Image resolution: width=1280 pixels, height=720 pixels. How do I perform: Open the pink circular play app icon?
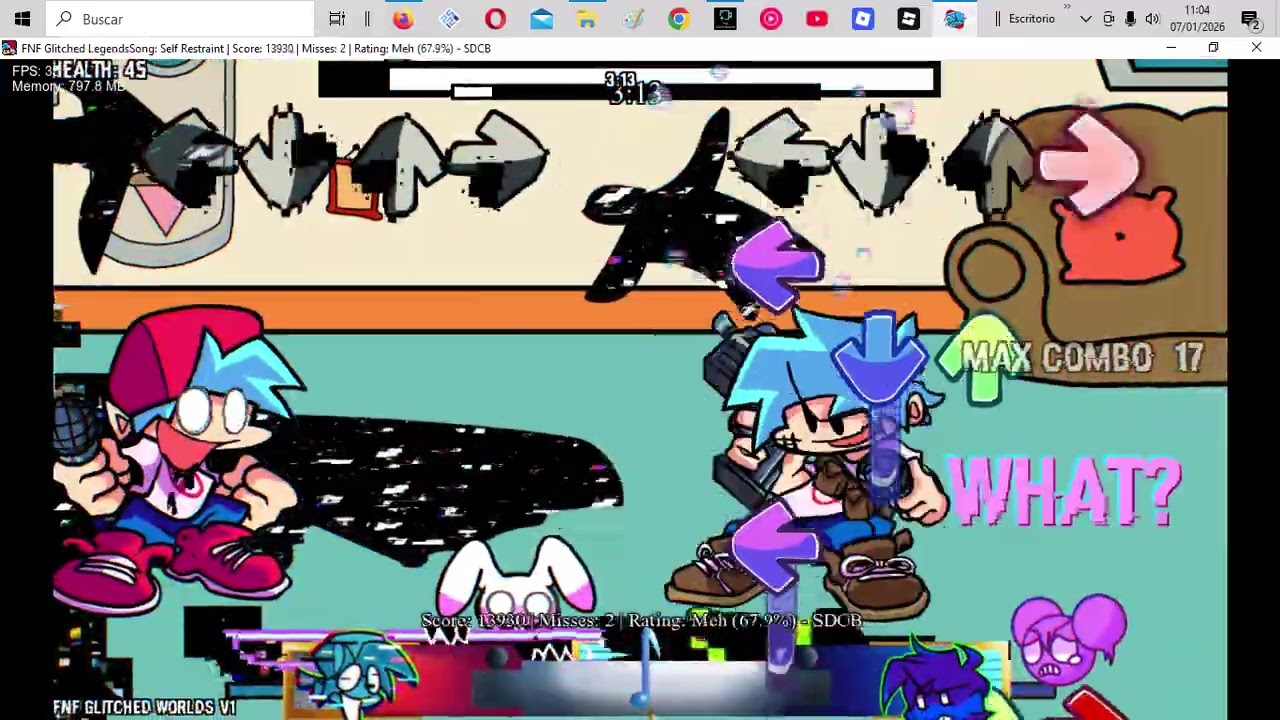[x=771, y=18]
